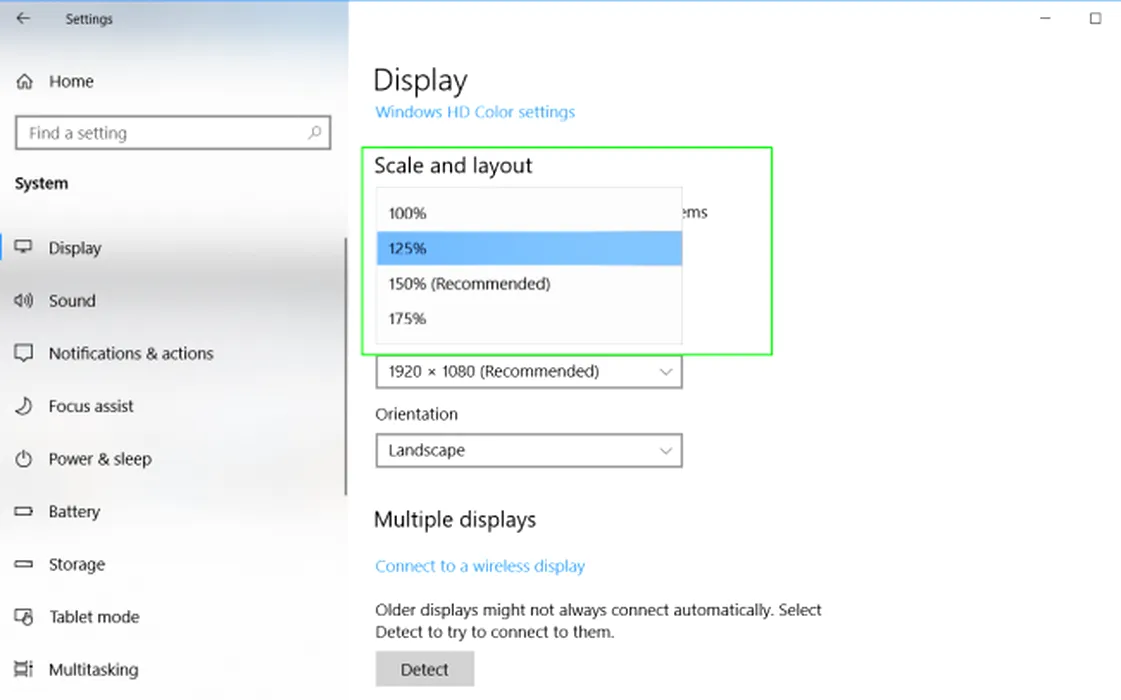Open the 1920 × 1080 resolution dropdown
Image resolution: width=1121 pixels, height=700 pixels.
click(529, 372)
